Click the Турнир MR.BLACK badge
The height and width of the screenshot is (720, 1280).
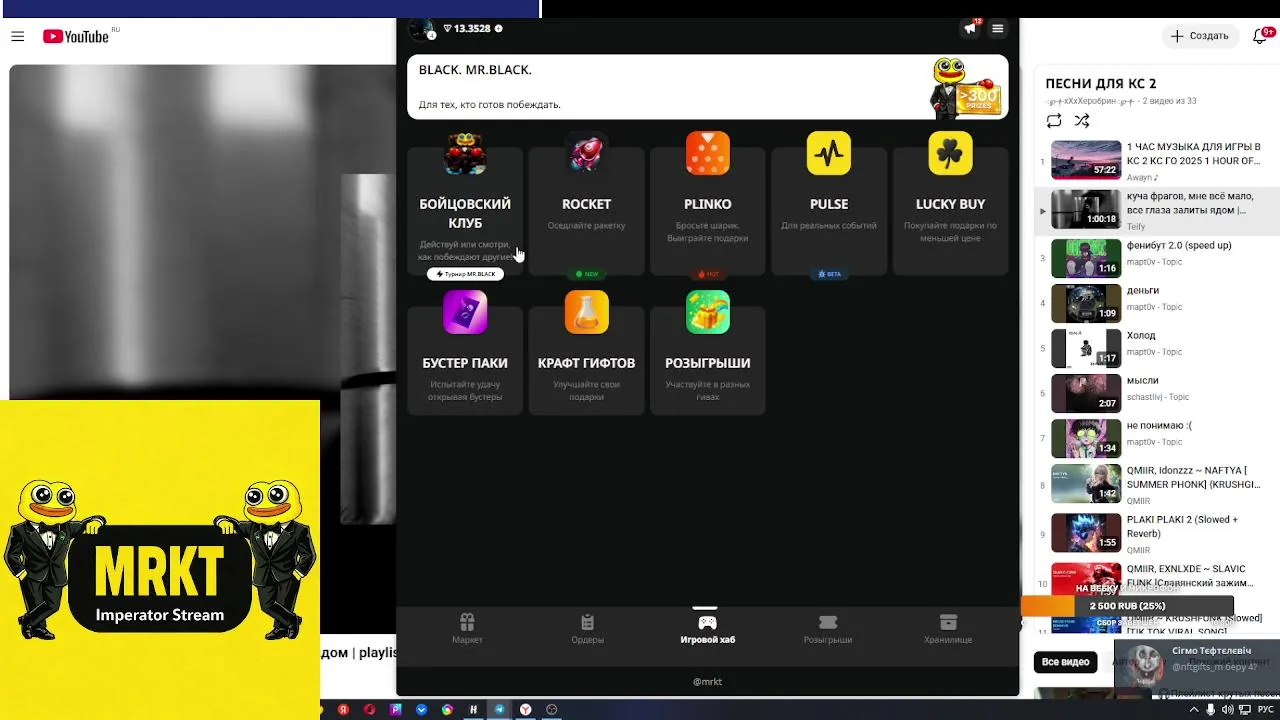pyautogui.click(x=465, y=274)
